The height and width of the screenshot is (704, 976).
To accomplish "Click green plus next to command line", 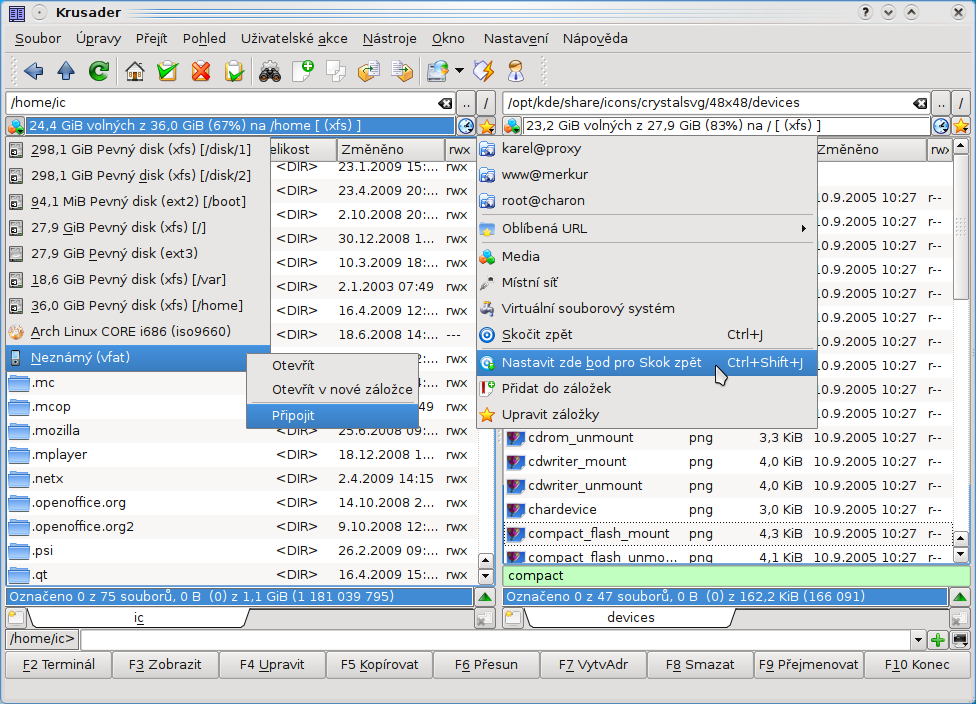I will 938,639.
